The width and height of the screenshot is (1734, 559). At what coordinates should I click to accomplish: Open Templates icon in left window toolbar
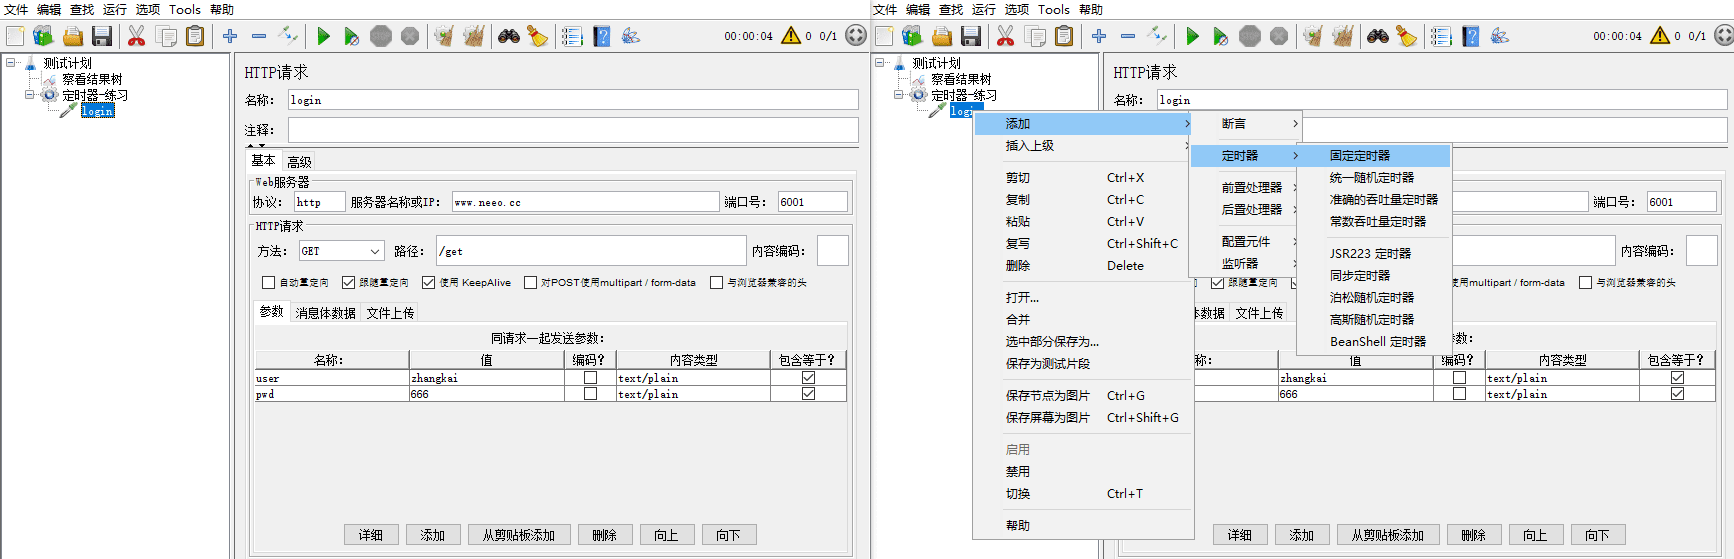coord(43,36)
